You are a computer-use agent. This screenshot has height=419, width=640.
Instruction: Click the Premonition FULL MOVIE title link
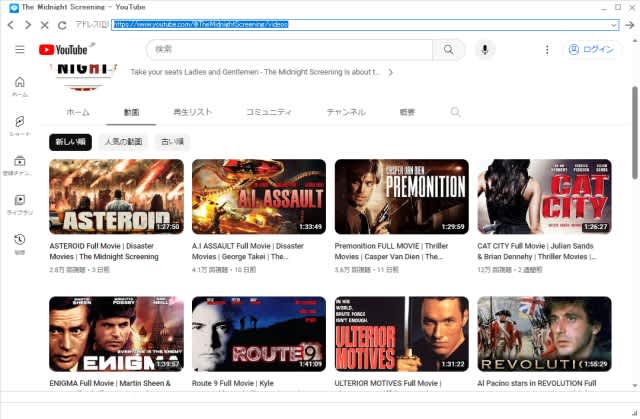[391, 251]
